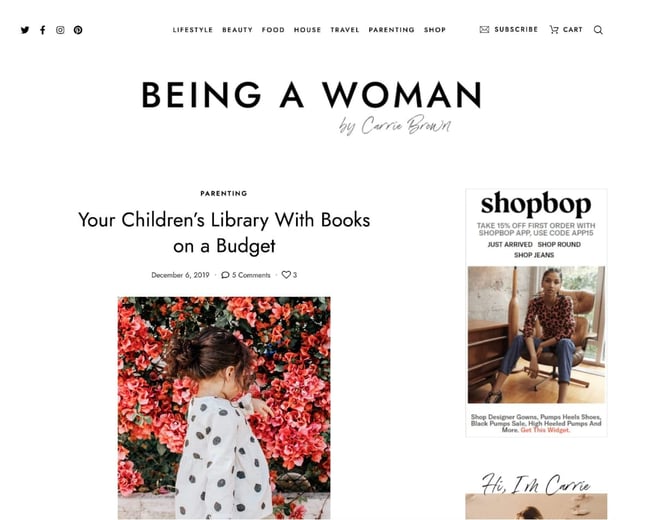Open the search magnifier icon
The height and width of the screenshot is (520, 650).
pyautogui.click(x=598, y=30)
